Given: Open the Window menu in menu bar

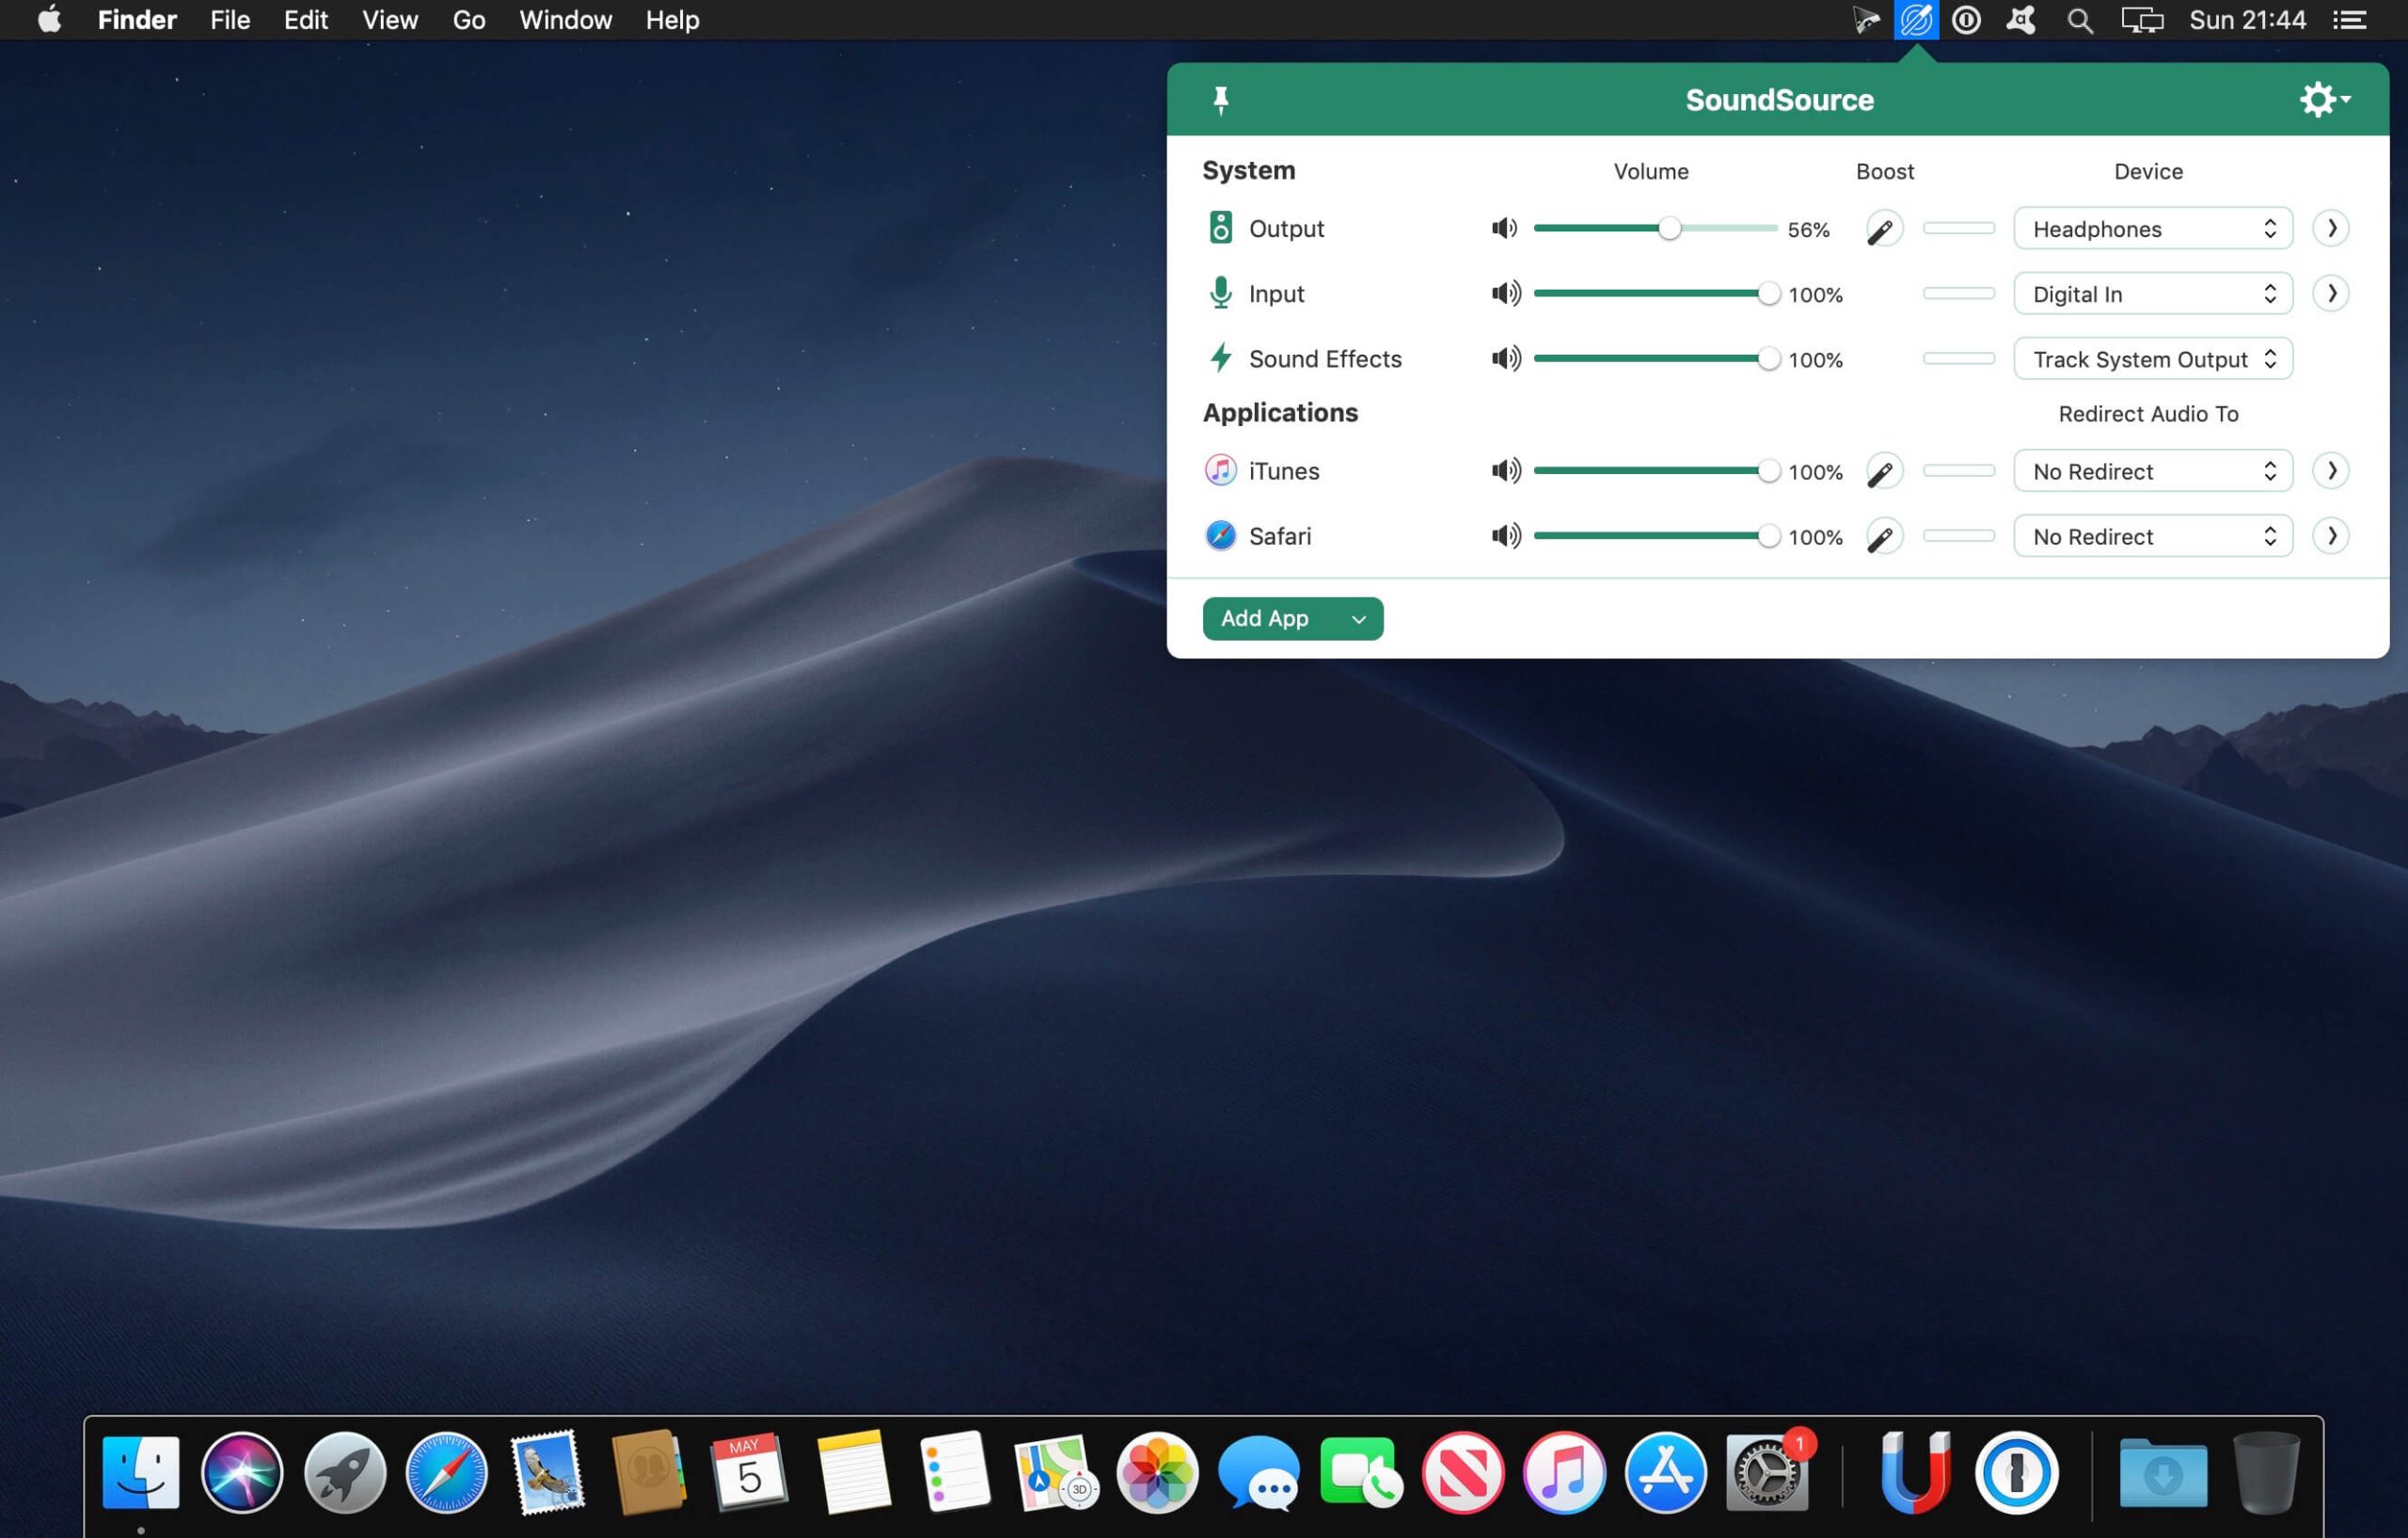Looking at the screenshot, I should click(565, 19).
